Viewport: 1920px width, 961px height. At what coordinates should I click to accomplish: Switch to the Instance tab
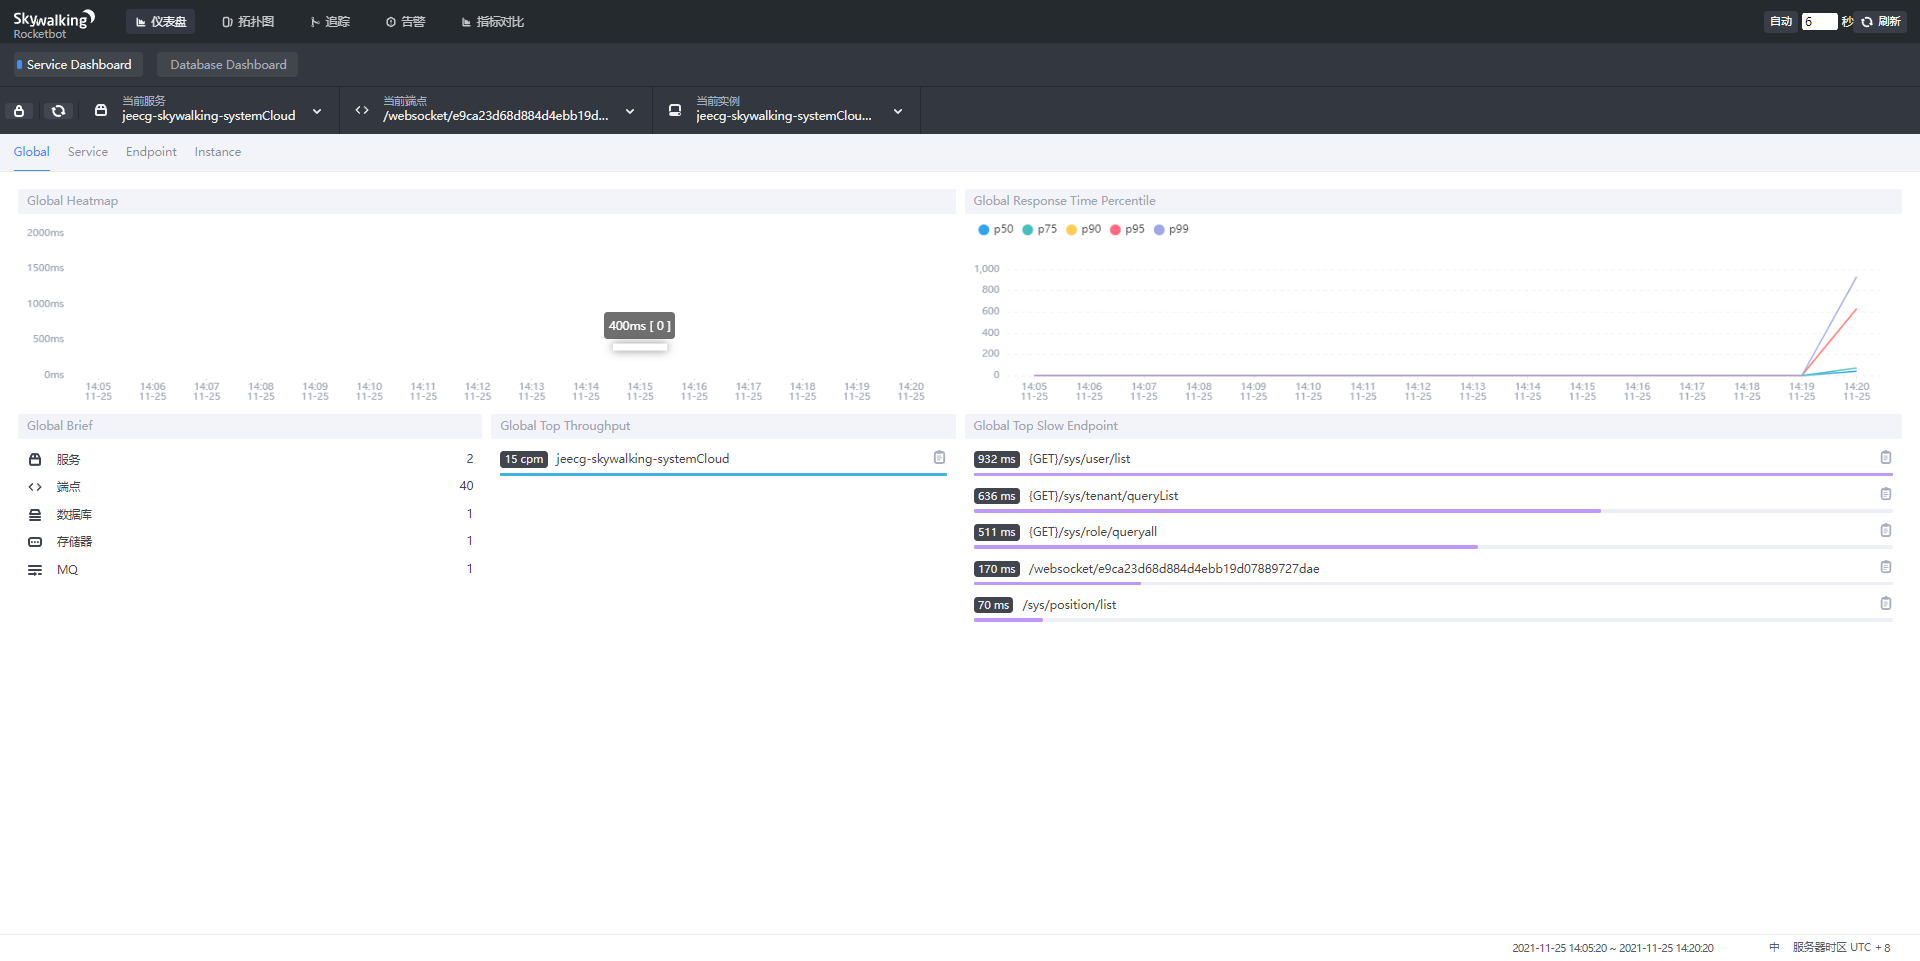coord(218,152)
